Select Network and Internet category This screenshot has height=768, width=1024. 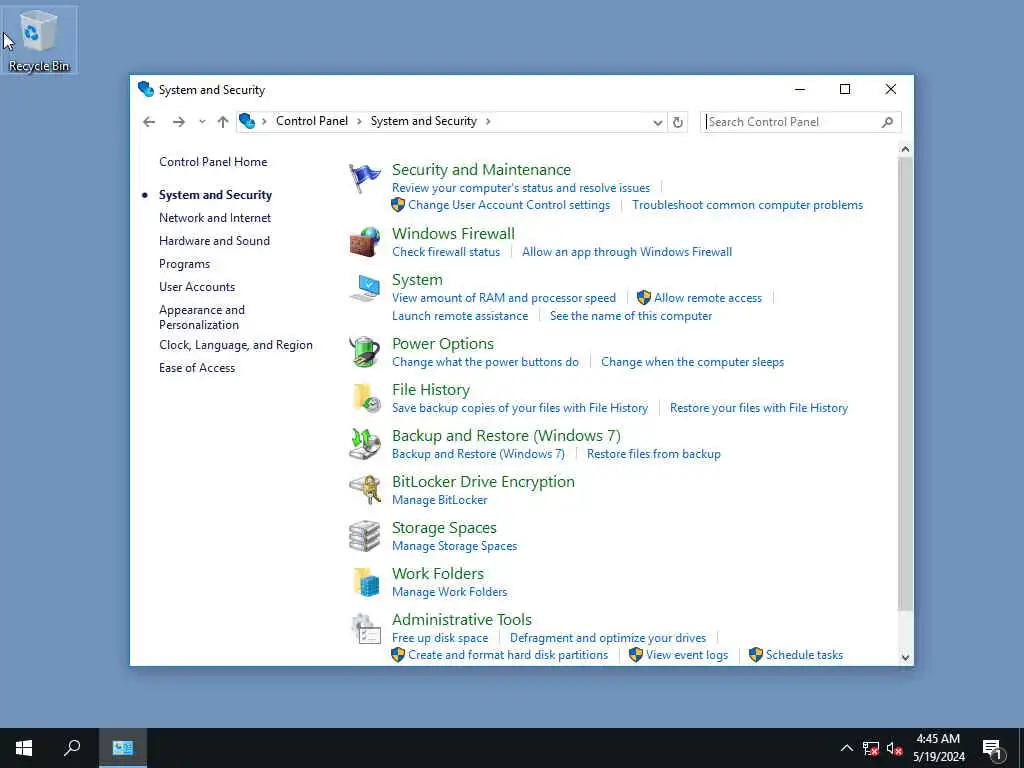tap(215, 218)
